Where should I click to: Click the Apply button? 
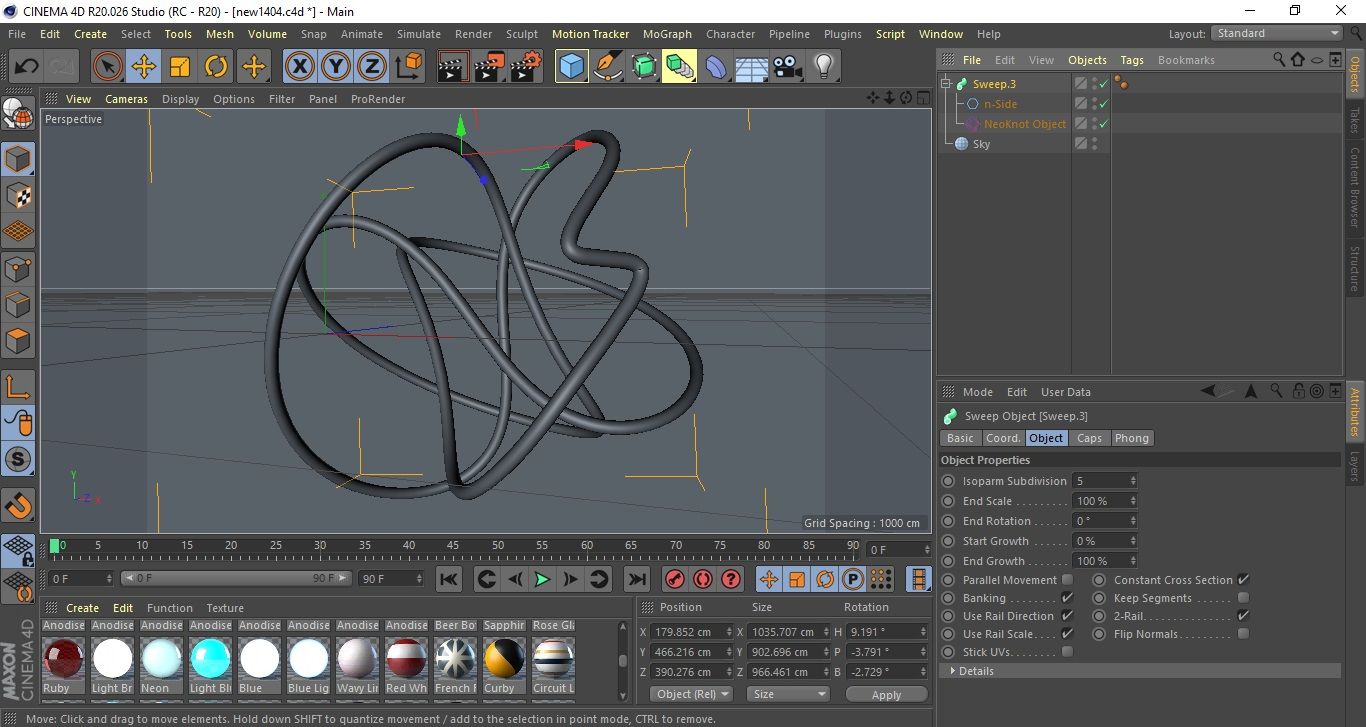pyautogui.click(x=886, y=694)
